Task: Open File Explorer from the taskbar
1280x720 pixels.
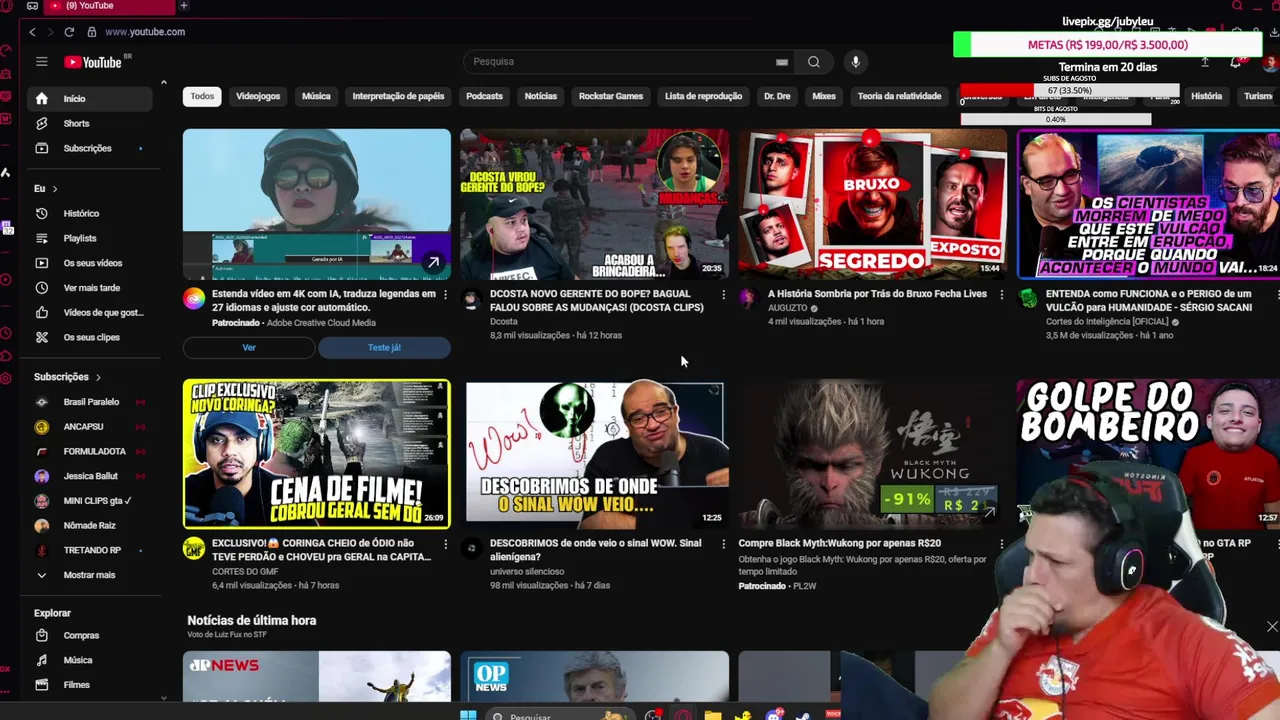Action: (712, 715)
